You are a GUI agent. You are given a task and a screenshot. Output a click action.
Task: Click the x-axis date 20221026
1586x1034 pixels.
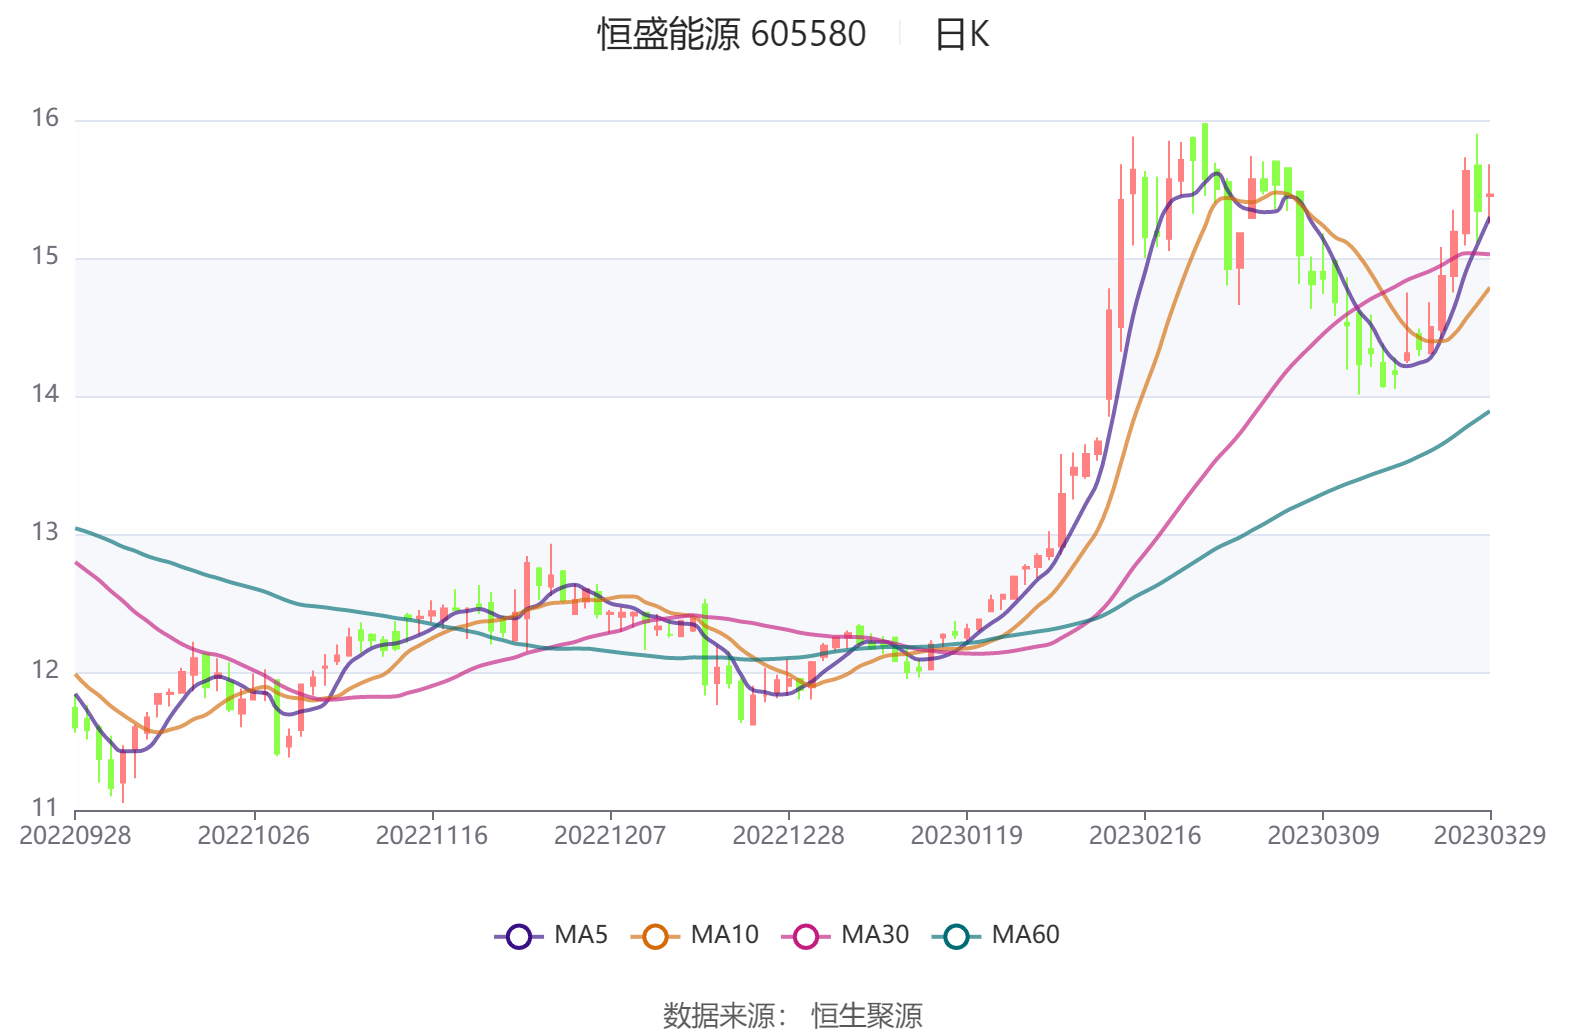254,836
